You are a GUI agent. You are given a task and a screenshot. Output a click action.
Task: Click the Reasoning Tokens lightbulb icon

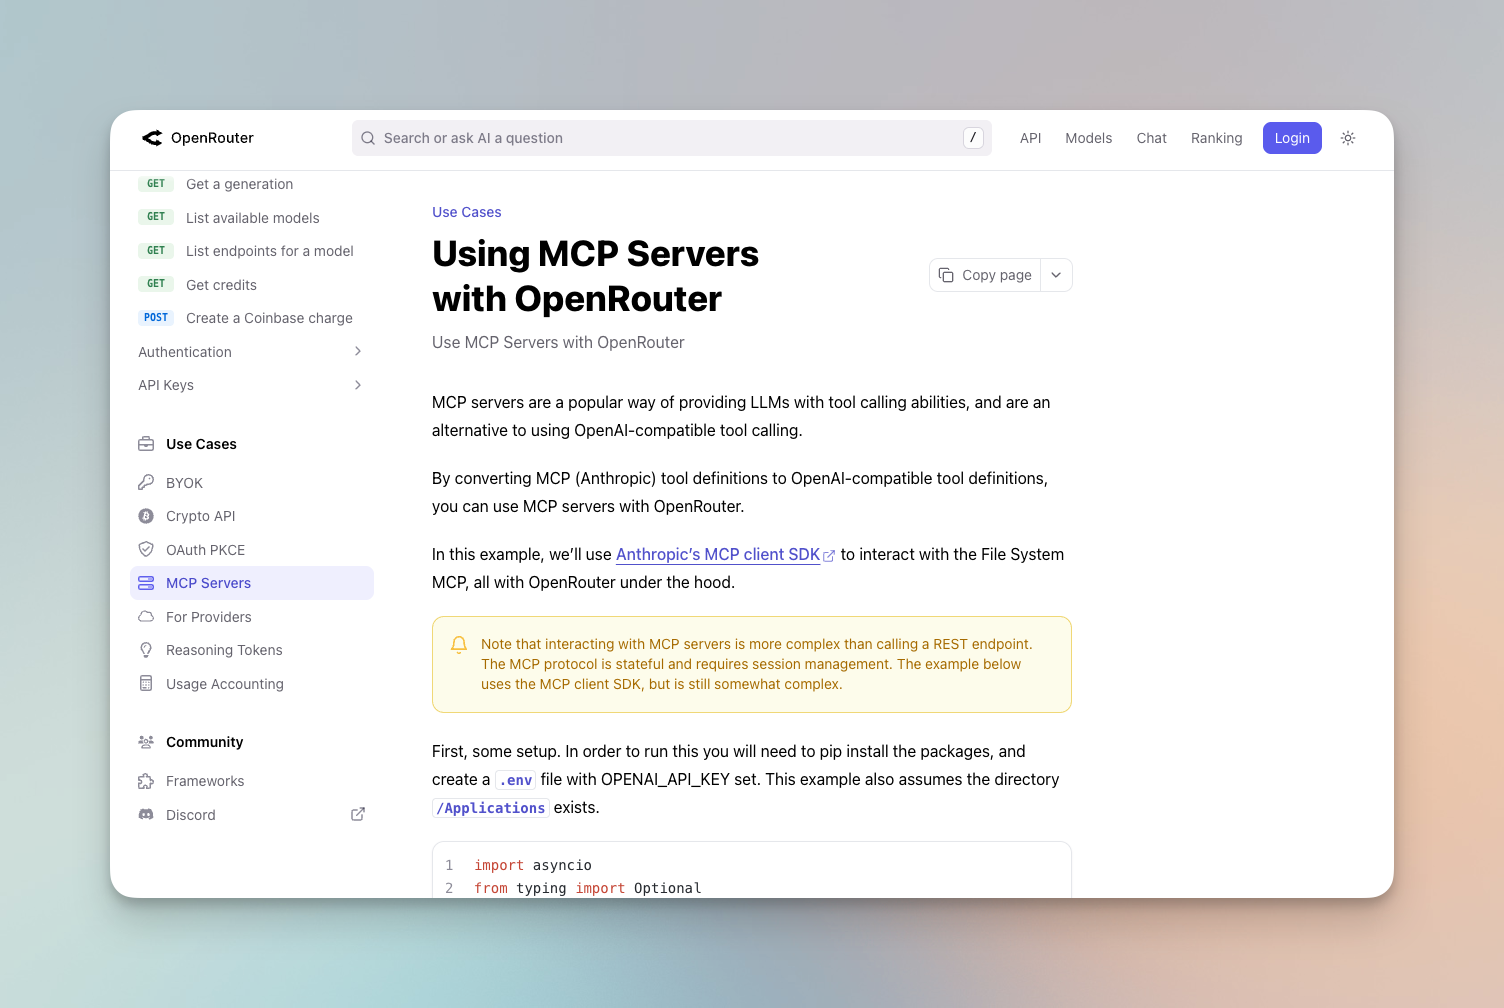(x=146, y=650)
